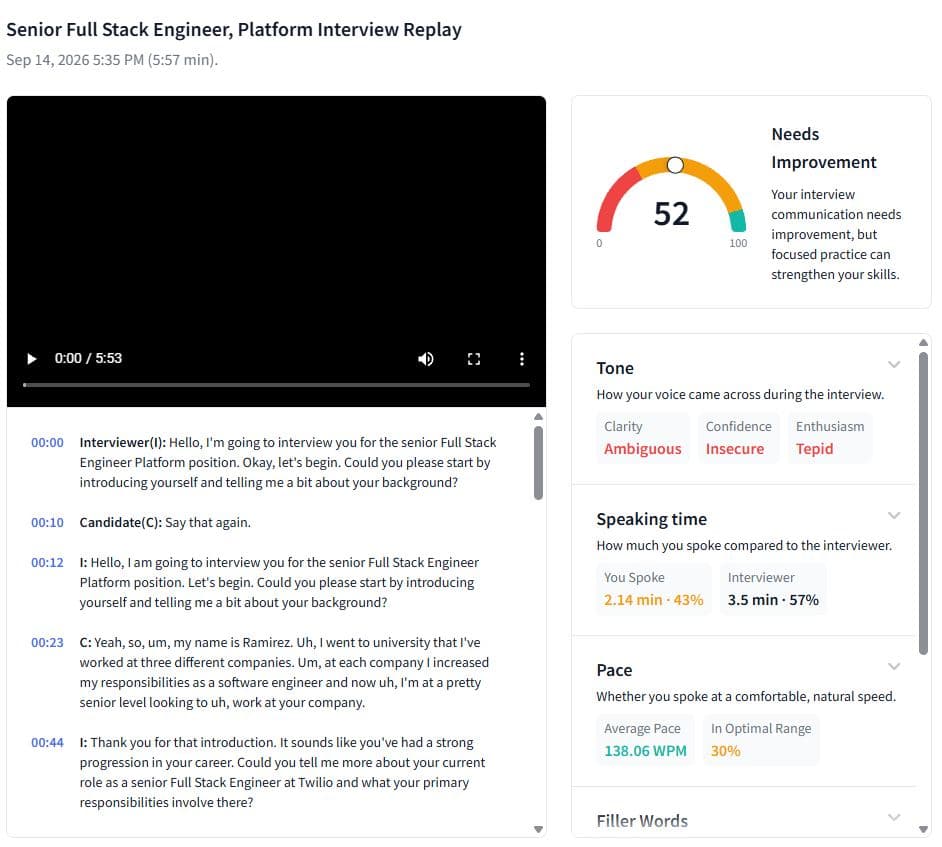Click the Speaking time heading

pyautogui.click(x=652, y=519)
